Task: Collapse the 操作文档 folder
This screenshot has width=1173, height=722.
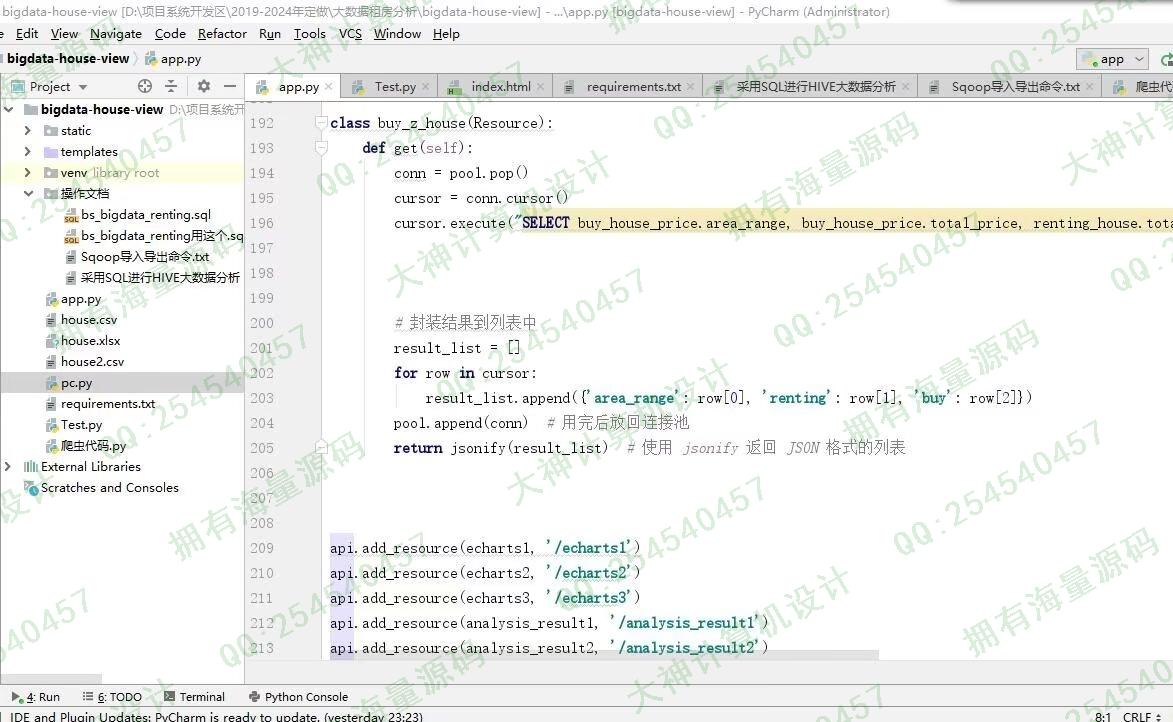Action: click(28, 193)
